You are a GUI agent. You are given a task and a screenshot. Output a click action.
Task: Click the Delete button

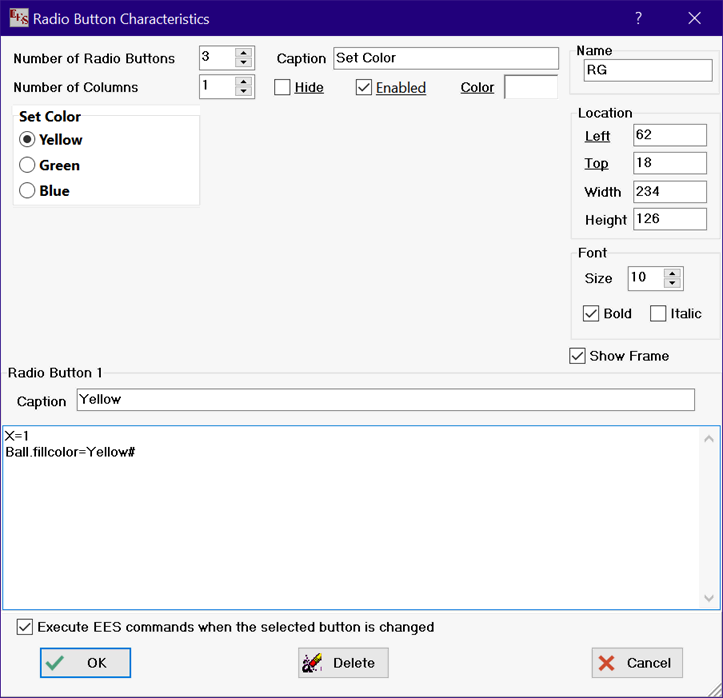[x=343, y=662]
